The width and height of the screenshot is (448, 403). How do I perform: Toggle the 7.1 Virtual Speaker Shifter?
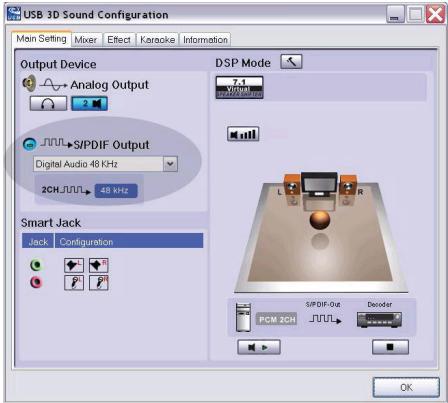click(239, 87)
